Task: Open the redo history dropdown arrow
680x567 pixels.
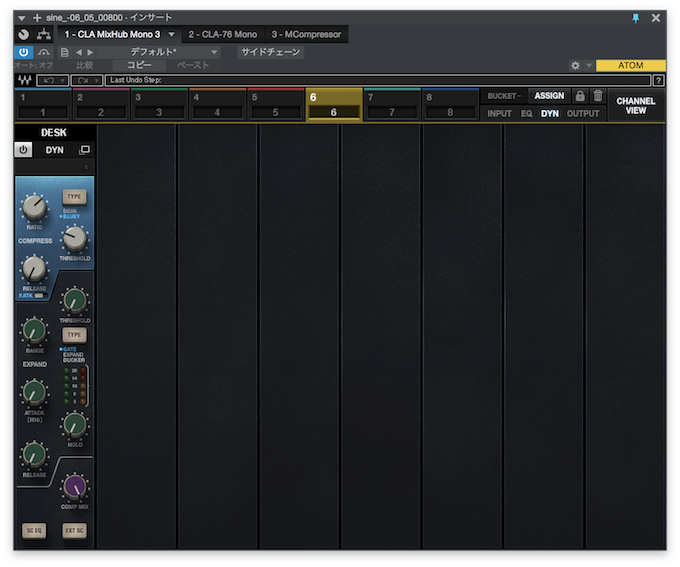Action: (97, 81)
